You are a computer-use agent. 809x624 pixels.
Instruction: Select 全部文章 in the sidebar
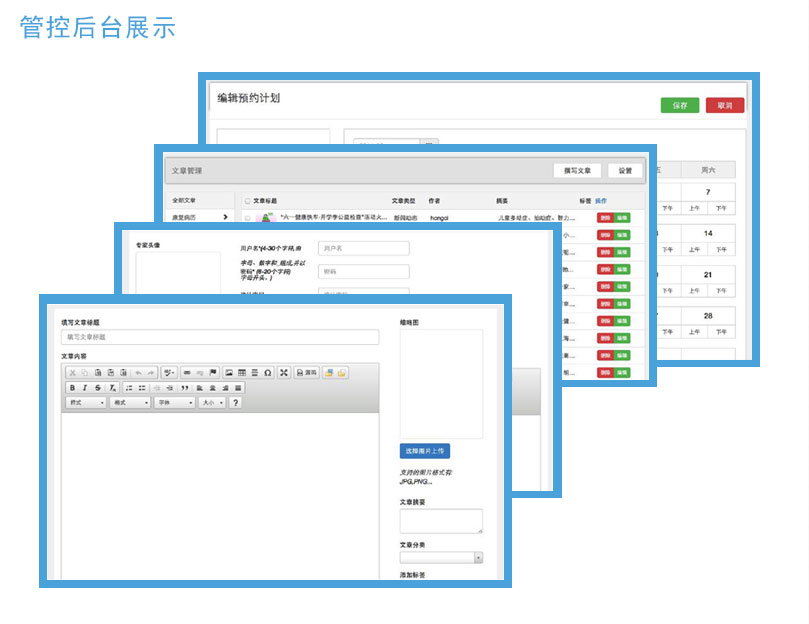(x=184, y=201)
